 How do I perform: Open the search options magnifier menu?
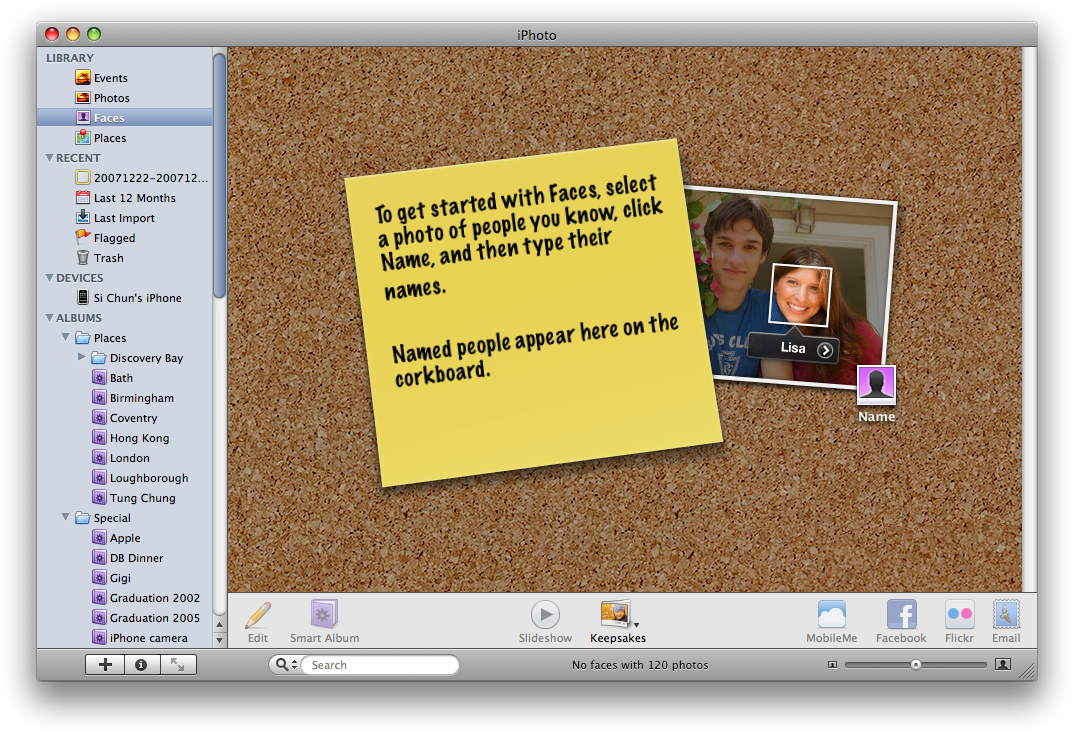286,664
